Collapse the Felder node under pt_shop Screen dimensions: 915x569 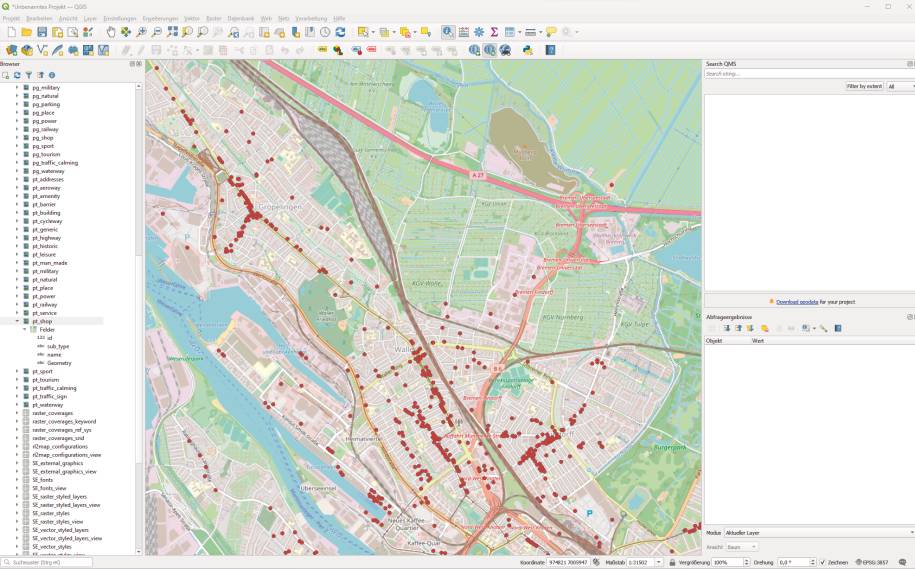25,330
